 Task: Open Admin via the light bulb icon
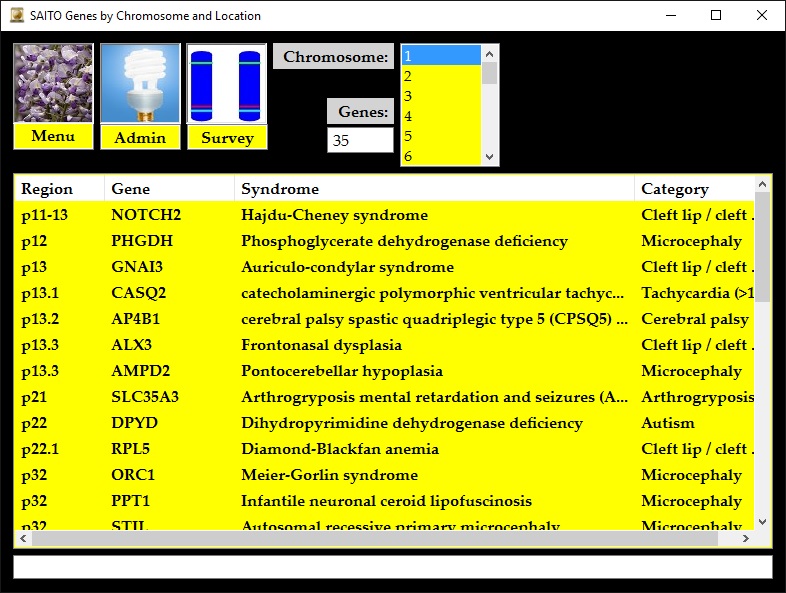pyautogui.click(x=140, y=84)
